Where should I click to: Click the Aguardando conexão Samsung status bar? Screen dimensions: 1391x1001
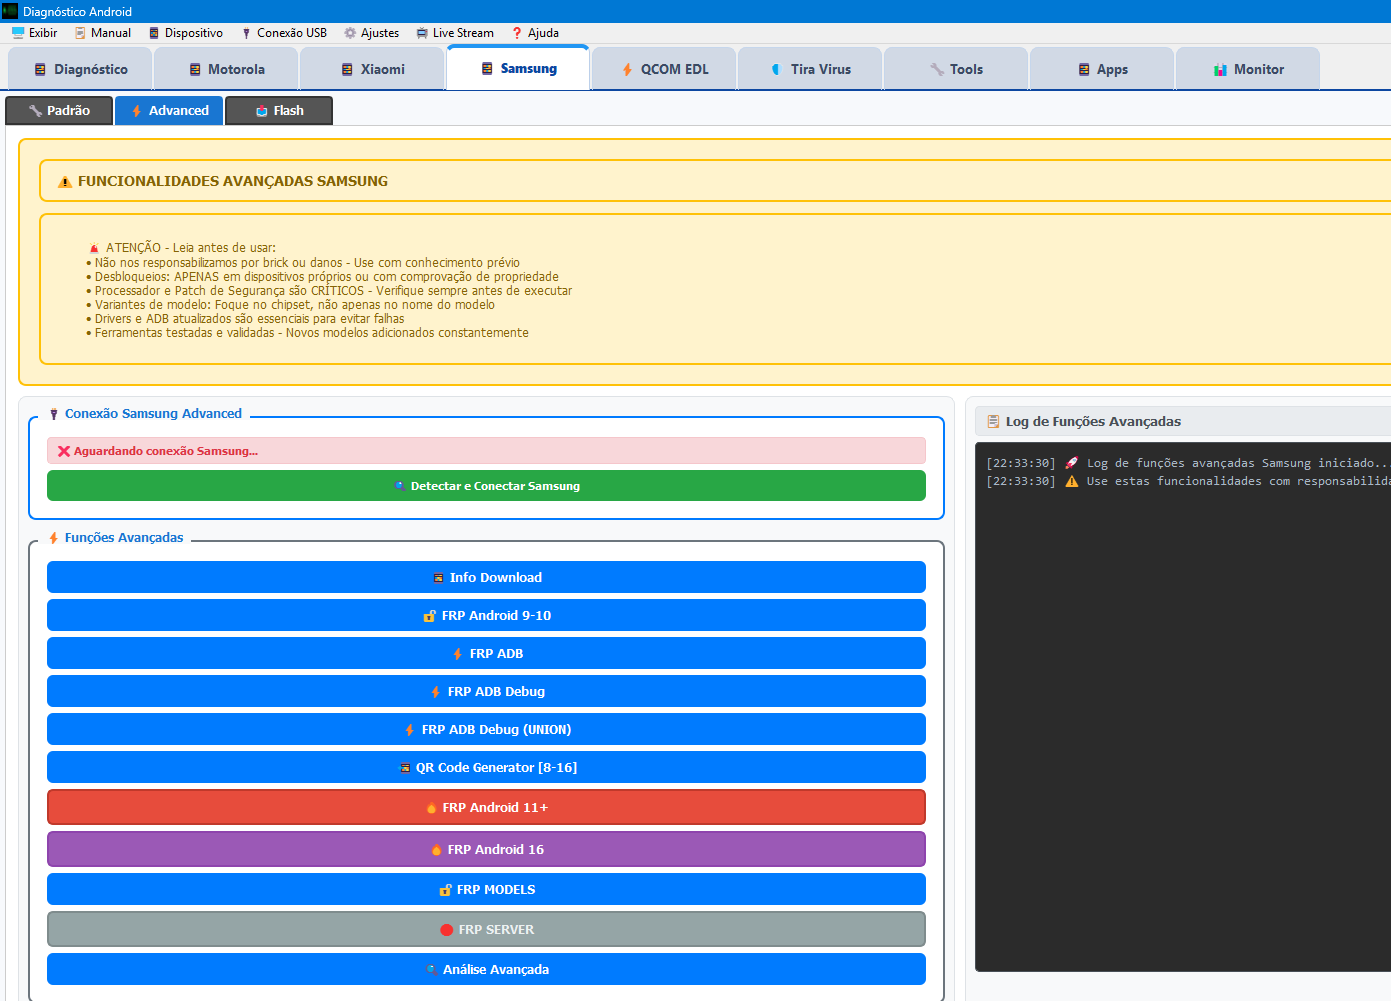coord(486,451)
